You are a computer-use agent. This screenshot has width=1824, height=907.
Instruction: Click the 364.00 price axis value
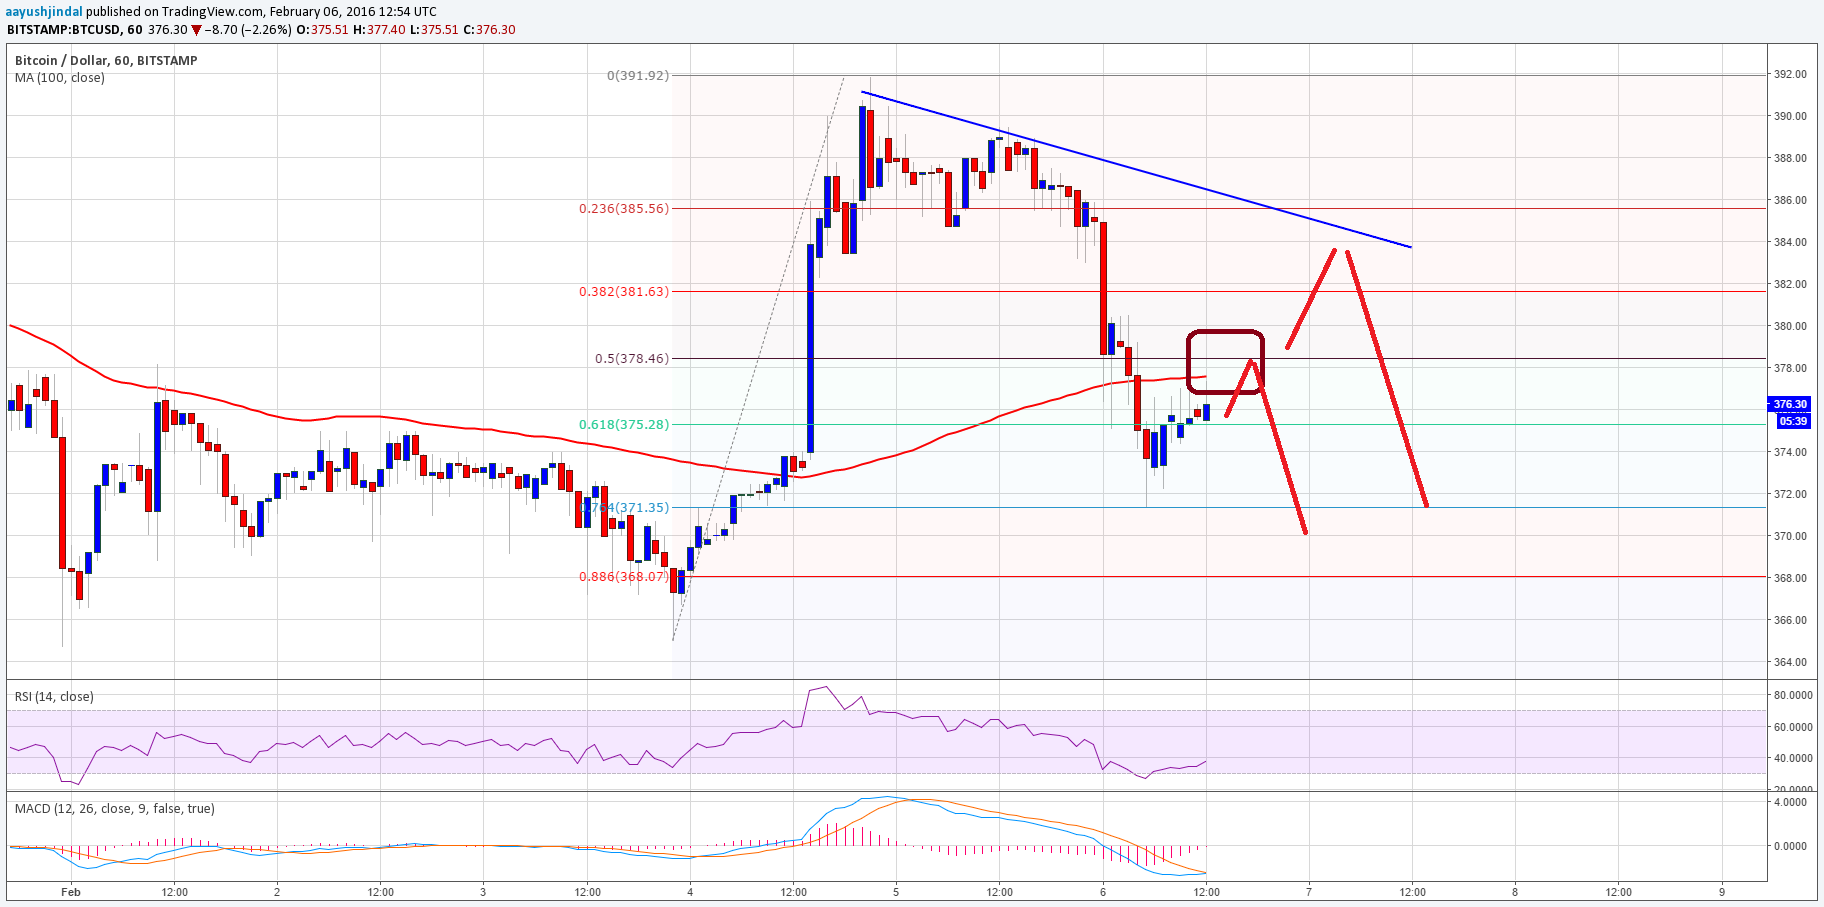[1790, 663]
